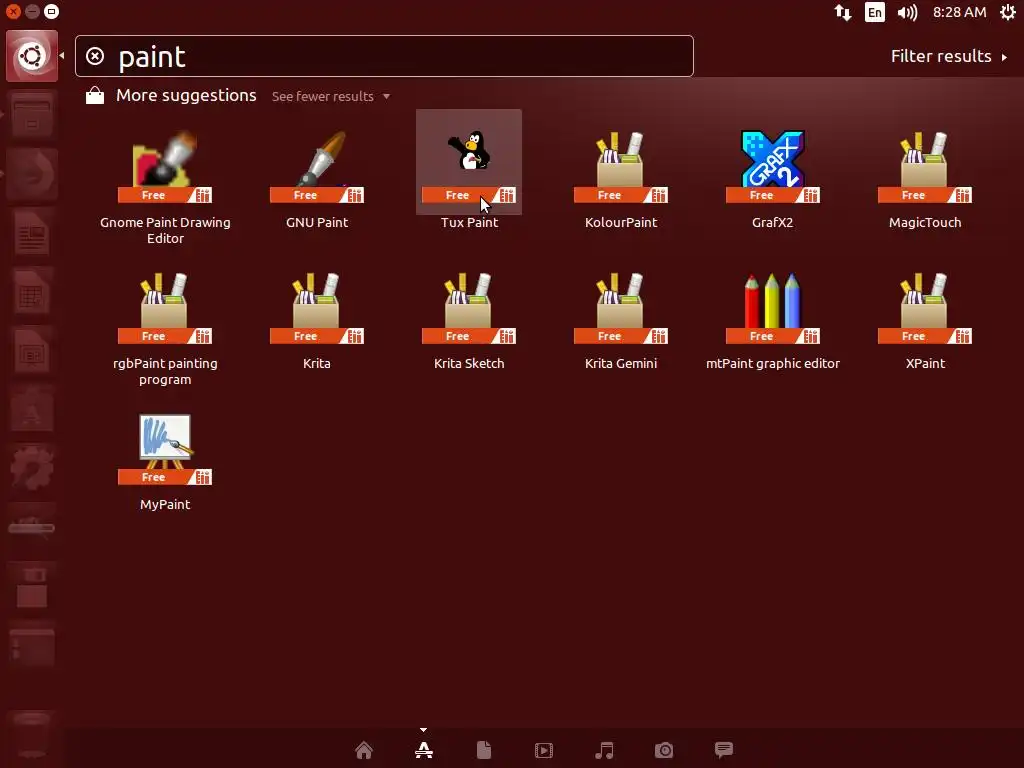
Task: Click the KolourPaint app icon
Action: click(620, 165)
